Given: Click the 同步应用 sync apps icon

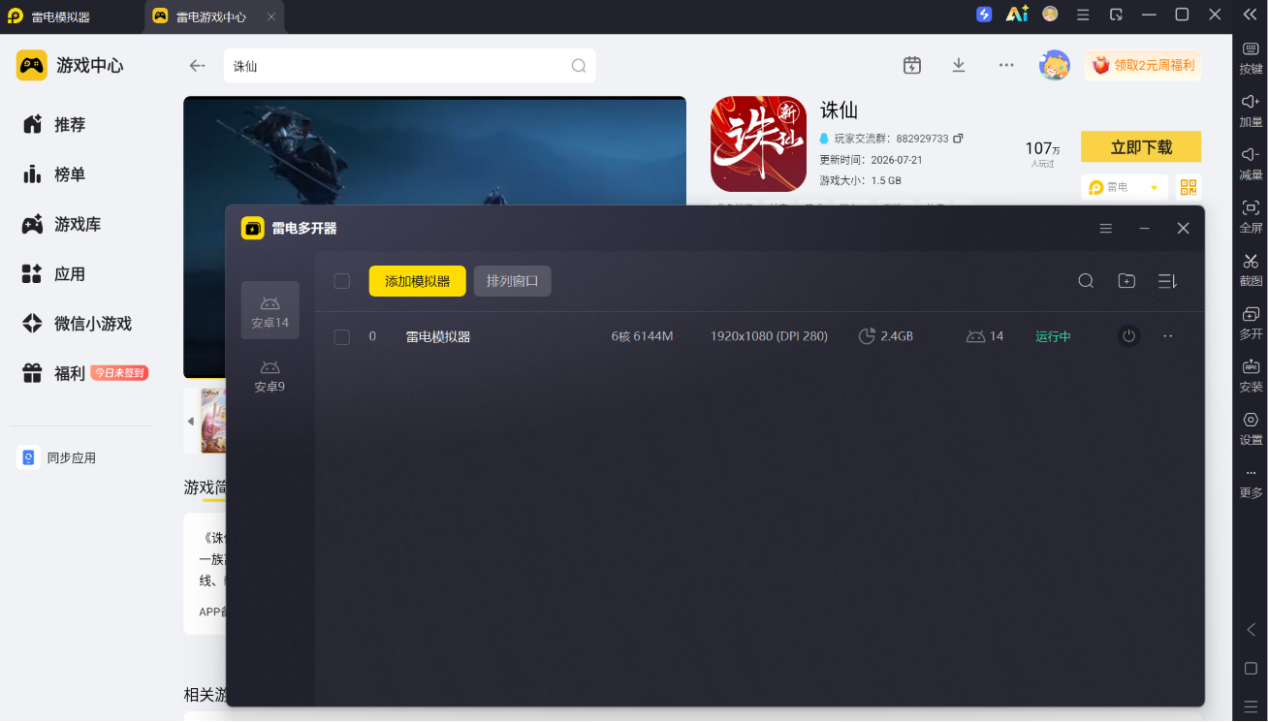Looking at the screenshot, I should pyautogui.click(x=28, y=458).
